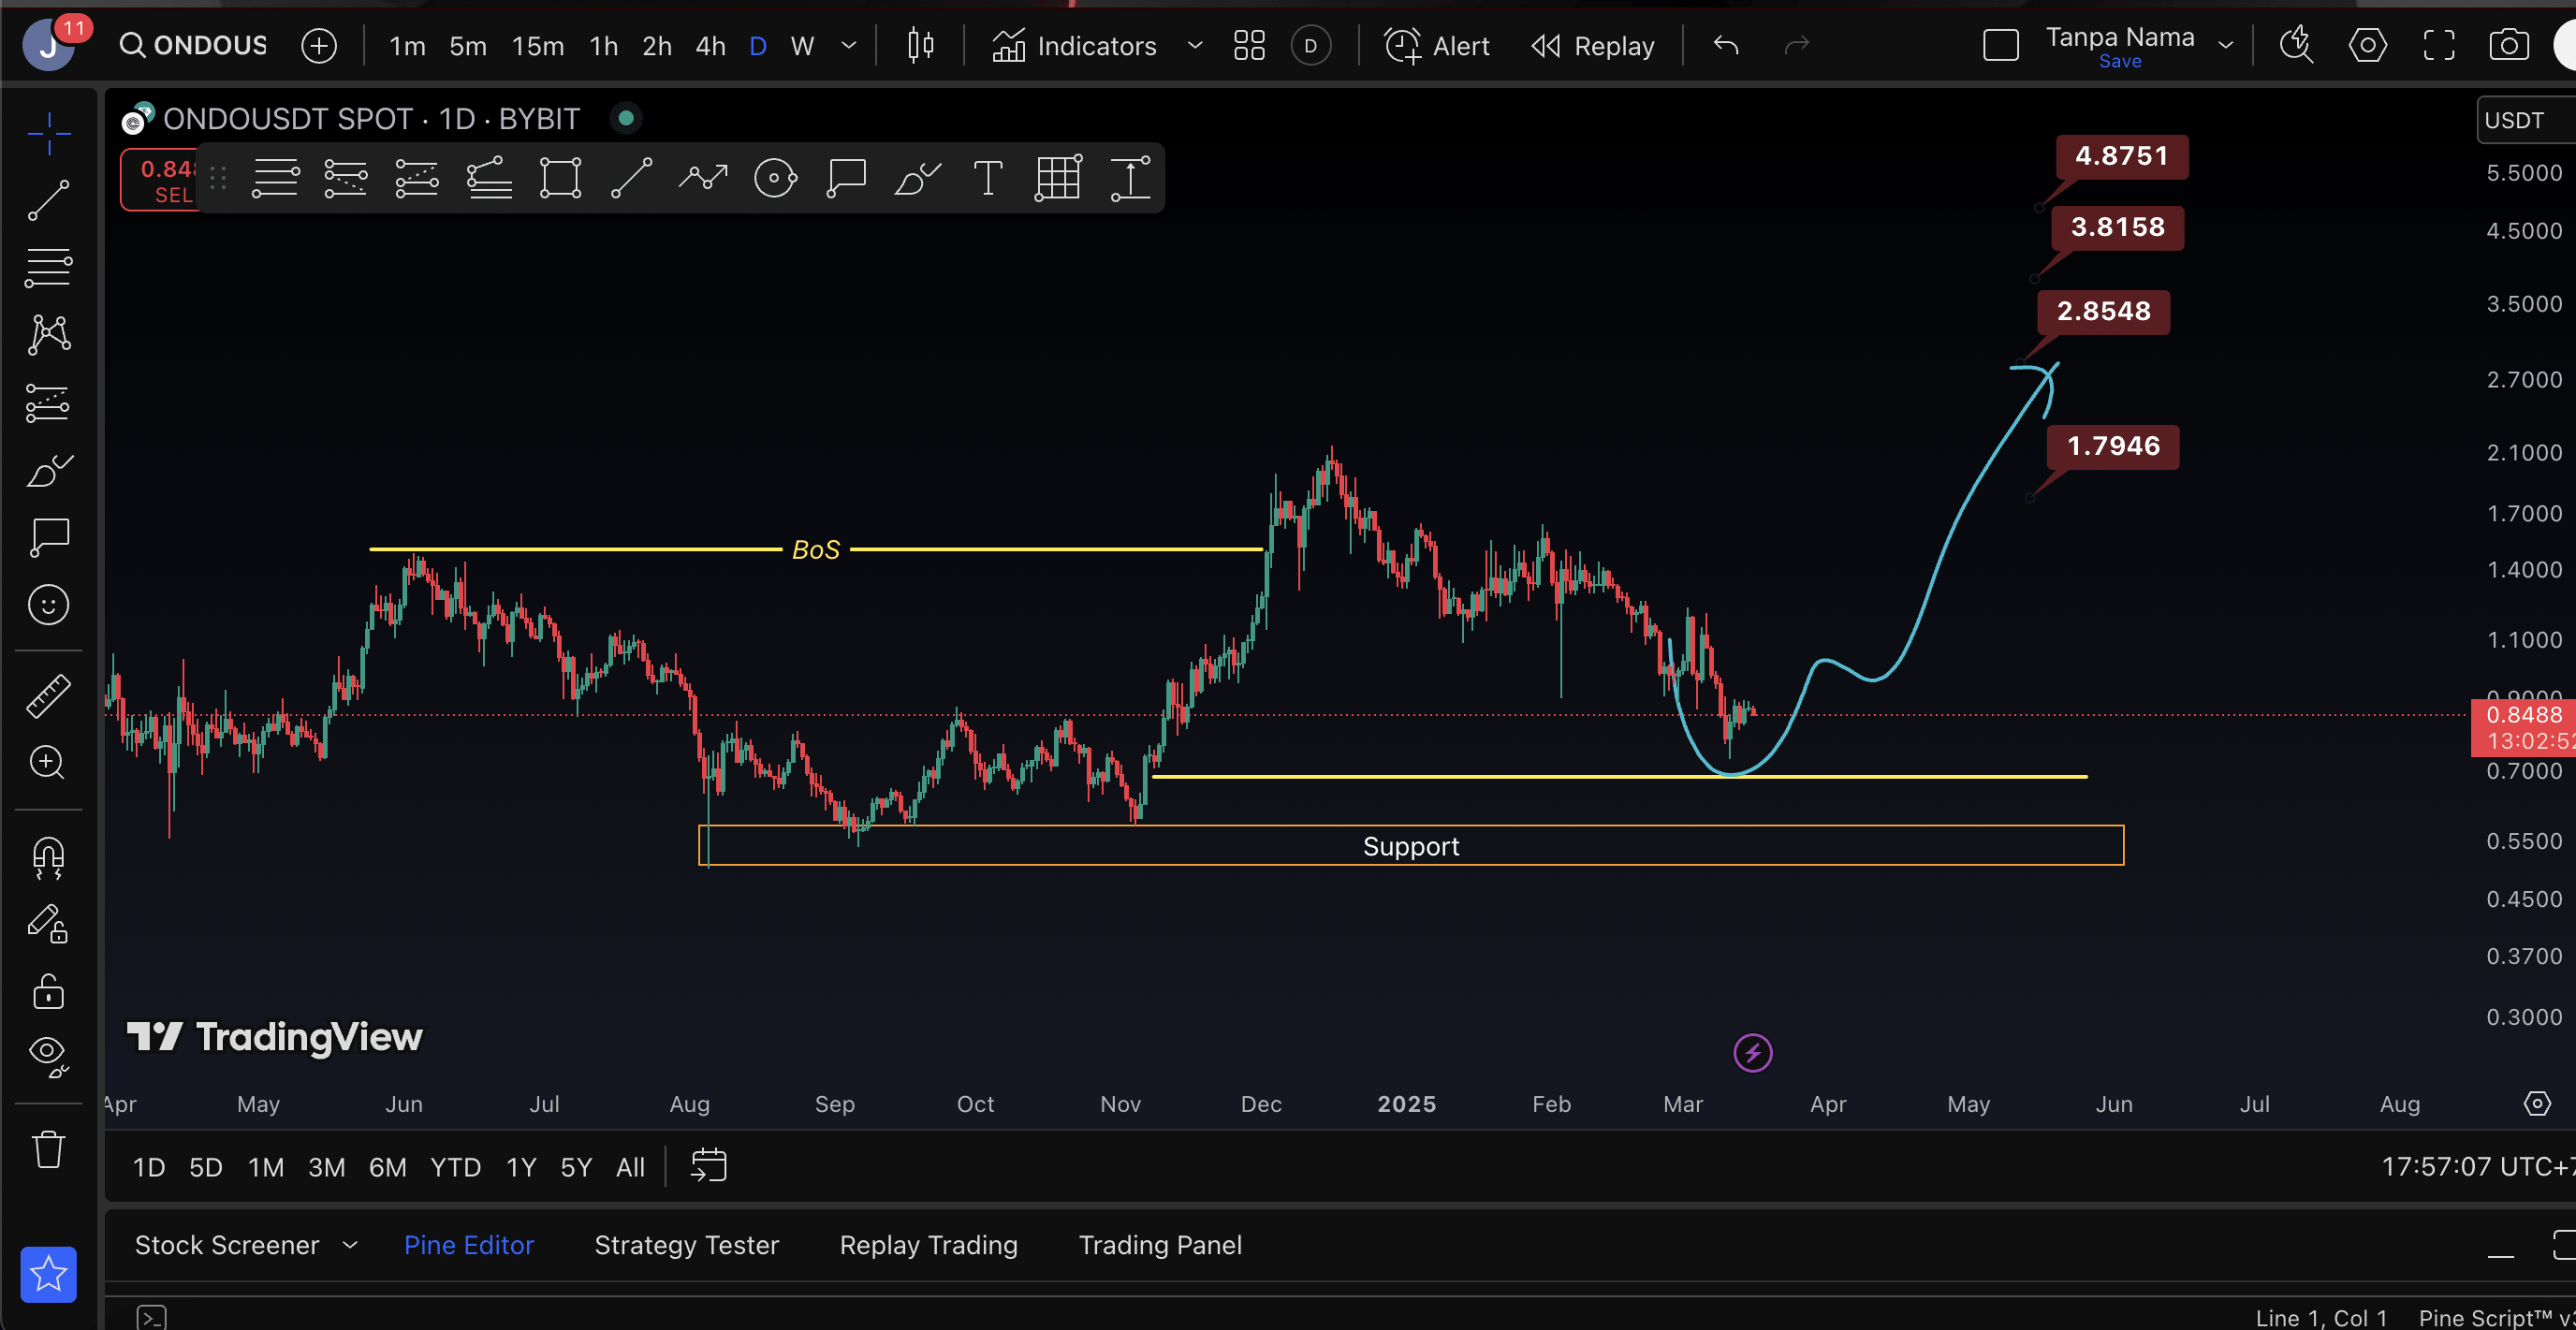This screenshot has height=1330, width=2576.
Task: Toggle hide all drawings eye icon
Action: [48, 1055]
